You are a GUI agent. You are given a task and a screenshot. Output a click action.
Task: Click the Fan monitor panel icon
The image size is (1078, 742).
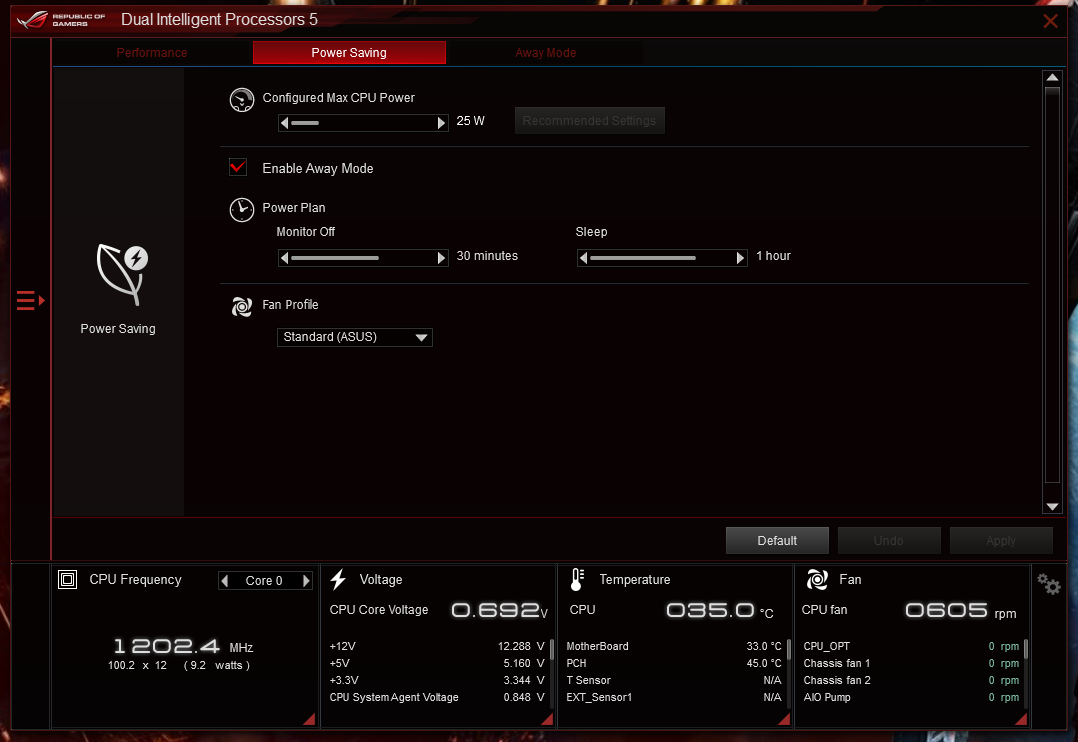[x=817, y=580]
